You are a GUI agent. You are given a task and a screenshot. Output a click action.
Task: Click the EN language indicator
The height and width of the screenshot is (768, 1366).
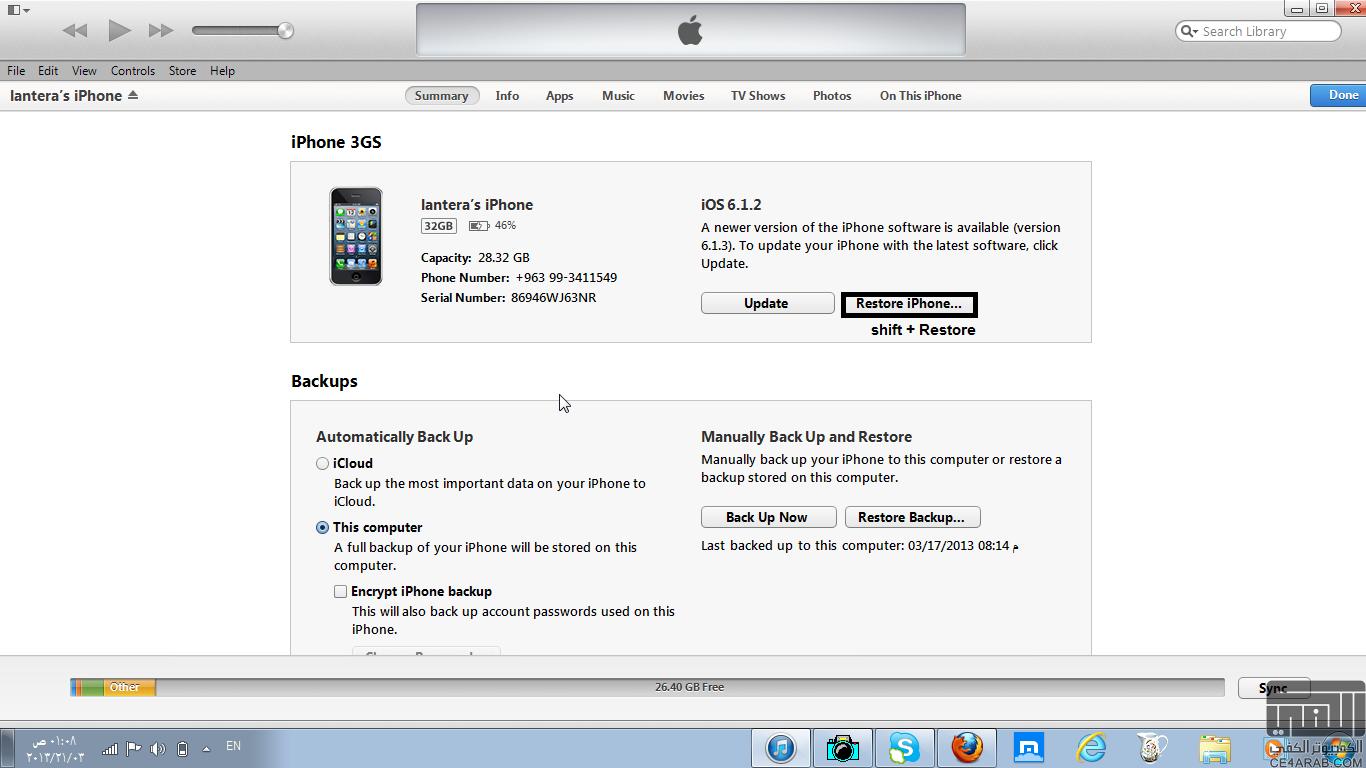pyautogui.click(x=233, y=746)
